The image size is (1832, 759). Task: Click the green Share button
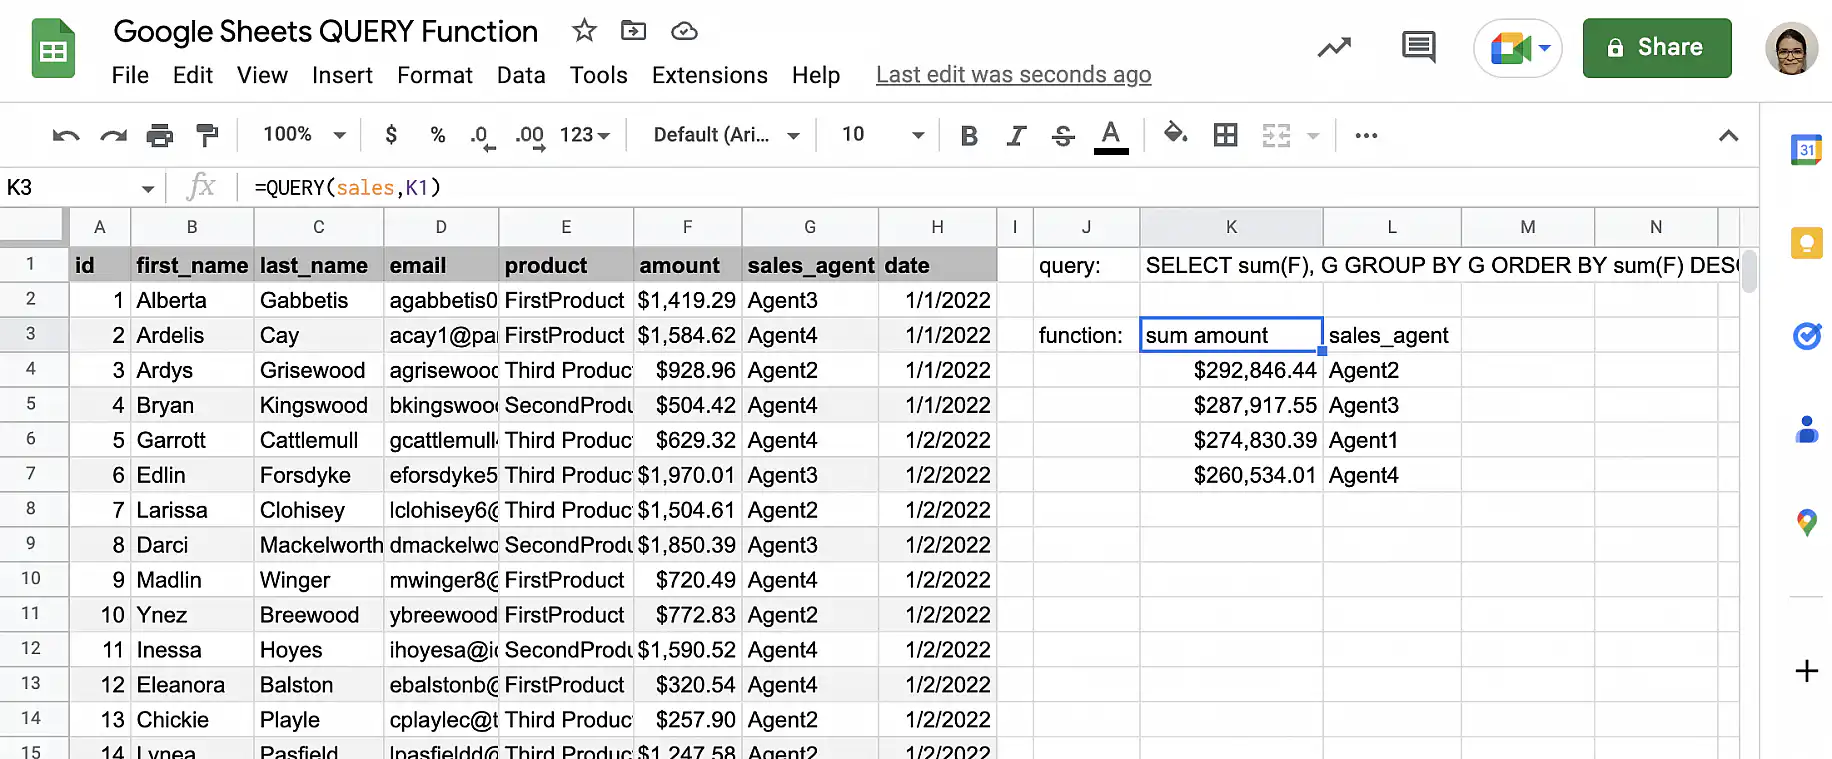click(1657, 47)
